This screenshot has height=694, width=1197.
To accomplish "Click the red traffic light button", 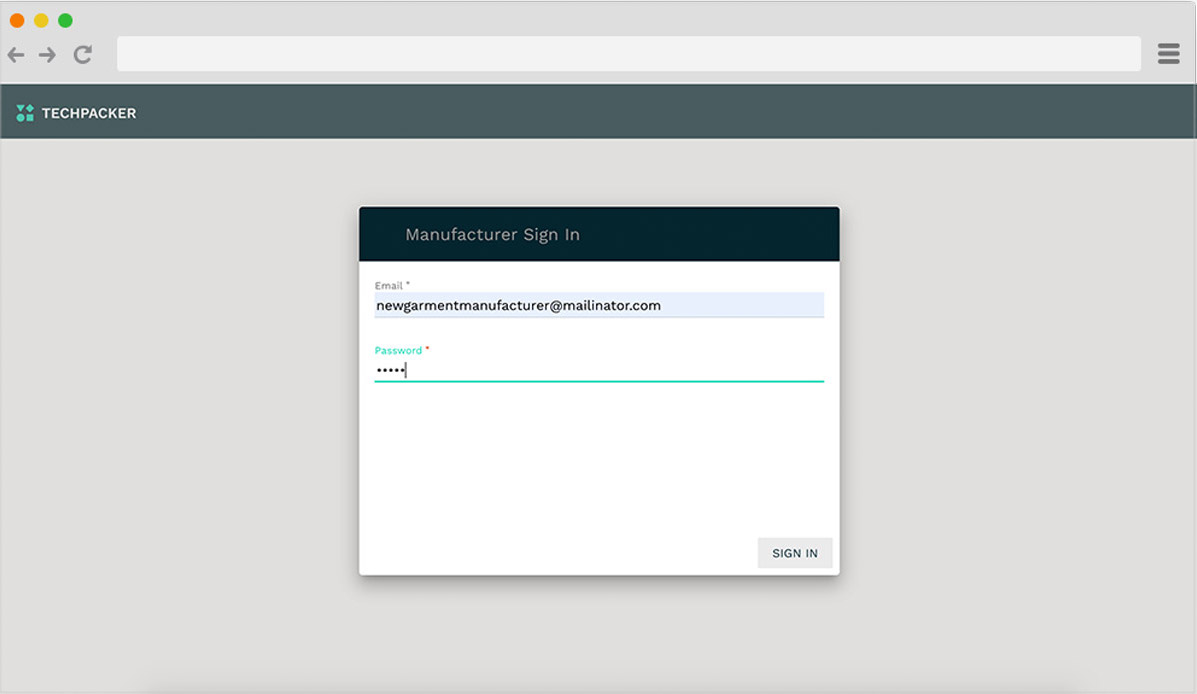I will tap(16, 18).
